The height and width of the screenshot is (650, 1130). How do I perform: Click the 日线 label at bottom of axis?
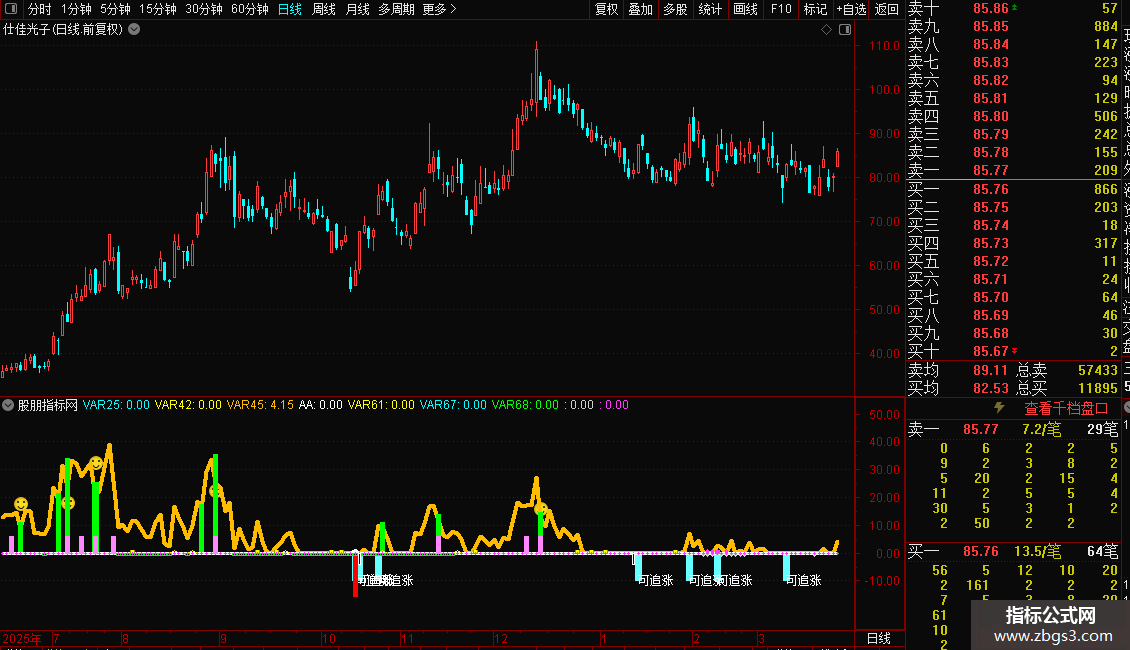[878, 638]
